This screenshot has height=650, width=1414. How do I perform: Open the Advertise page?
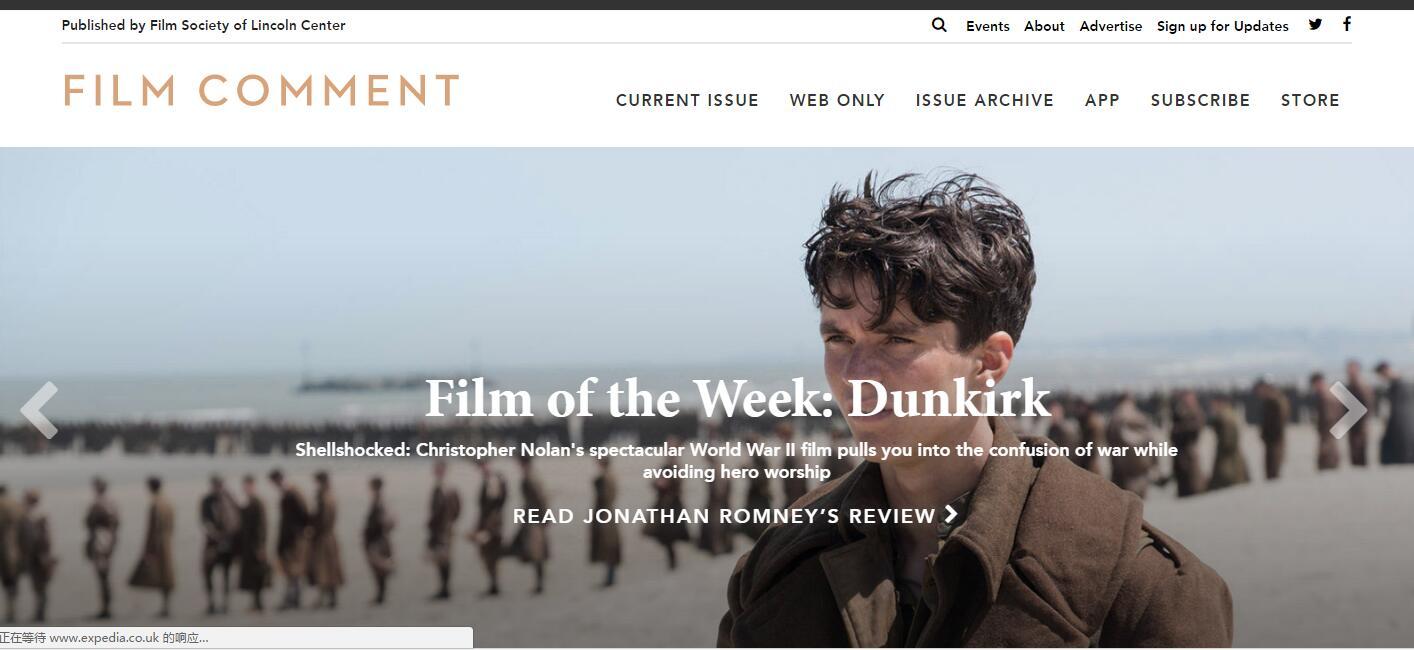(1111, 26)
